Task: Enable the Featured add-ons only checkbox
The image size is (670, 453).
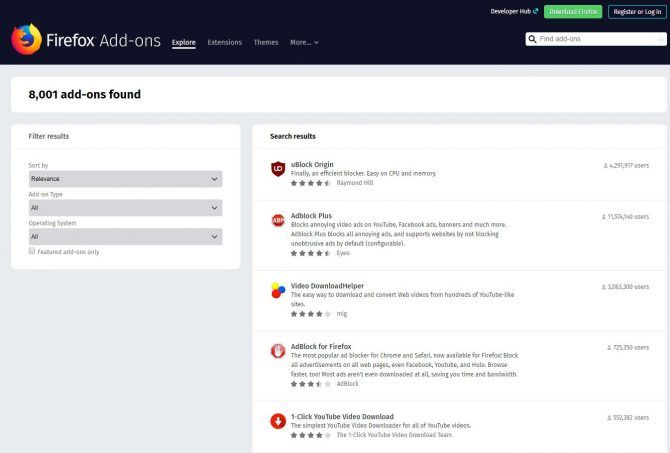Action: 32,252
